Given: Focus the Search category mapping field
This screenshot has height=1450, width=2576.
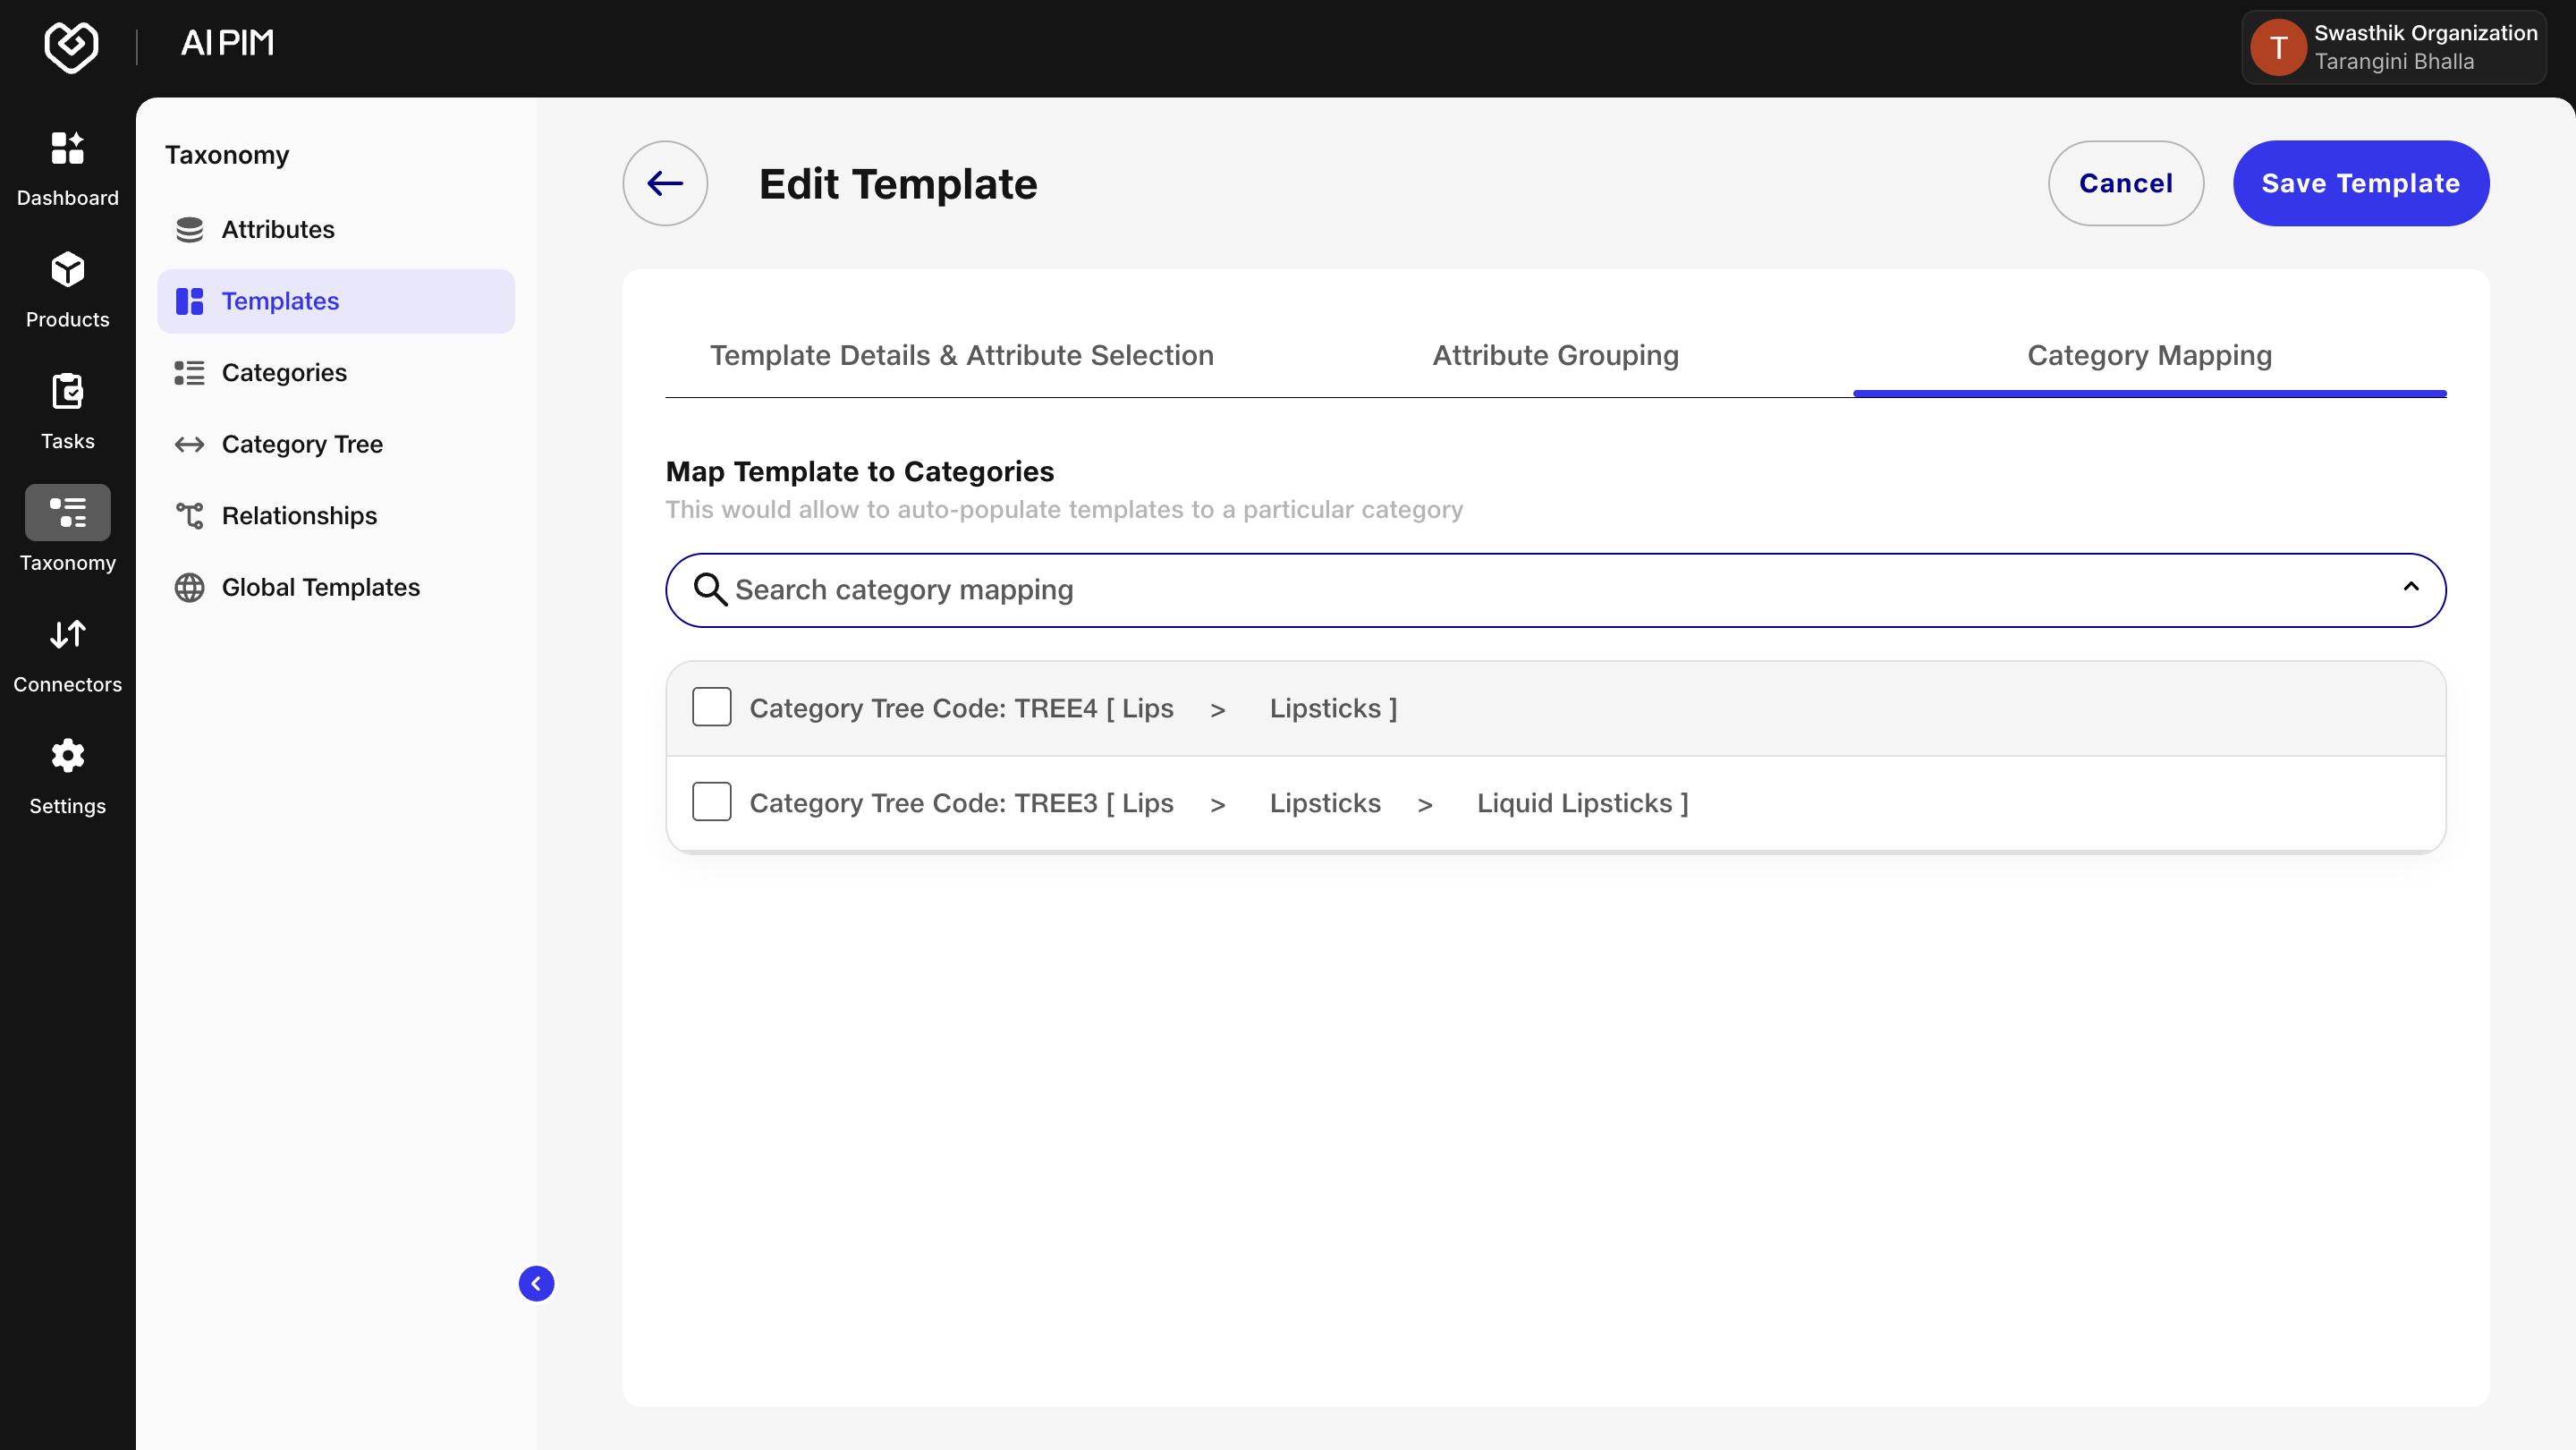Looking at the screenshot, I should coord(1555,590).
